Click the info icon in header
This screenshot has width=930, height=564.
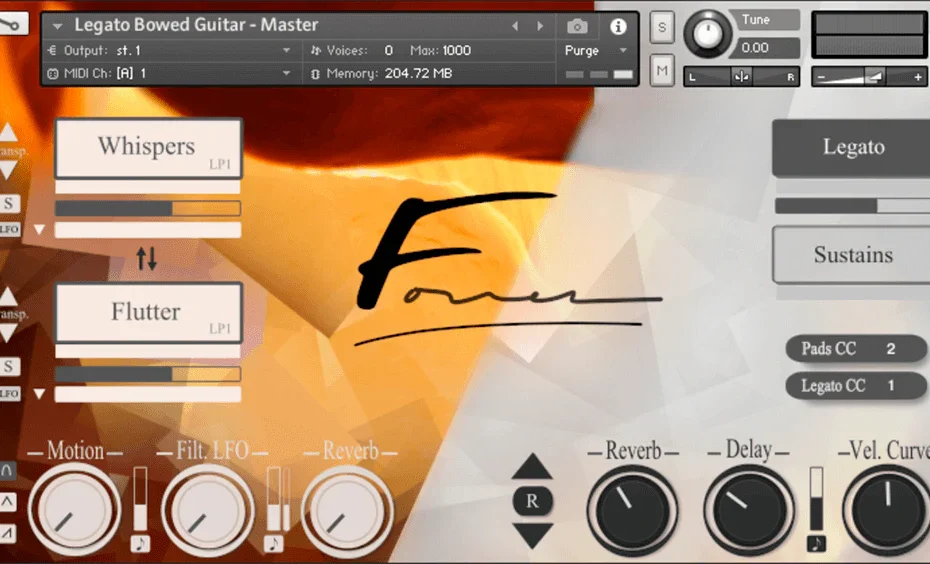coord(618,26)
